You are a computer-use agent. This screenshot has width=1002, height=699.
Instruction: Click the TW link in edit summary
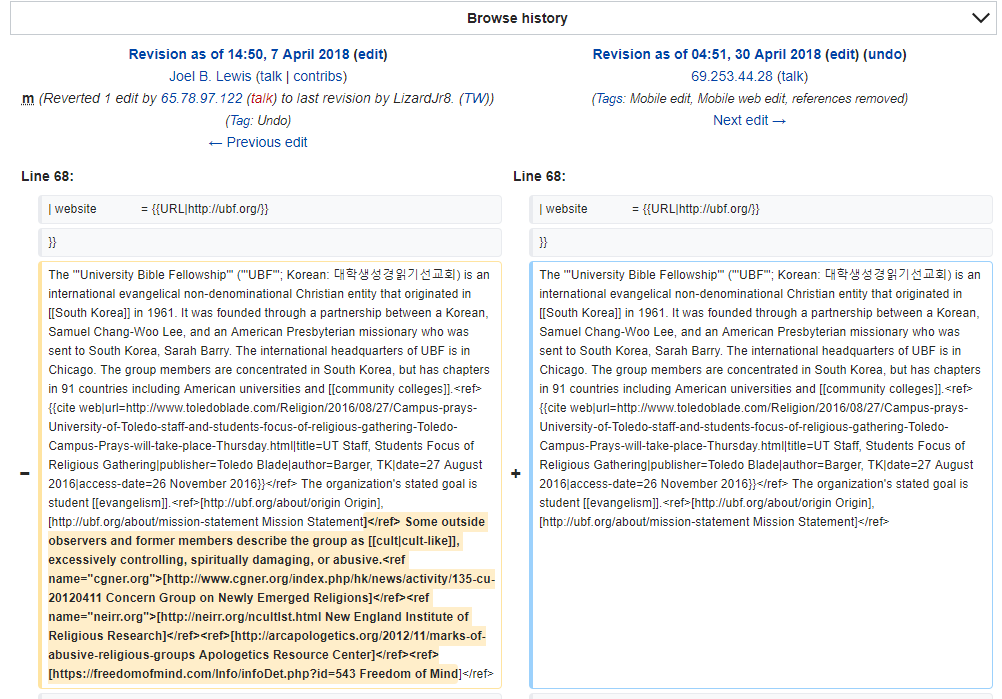(x=475, y=98)
